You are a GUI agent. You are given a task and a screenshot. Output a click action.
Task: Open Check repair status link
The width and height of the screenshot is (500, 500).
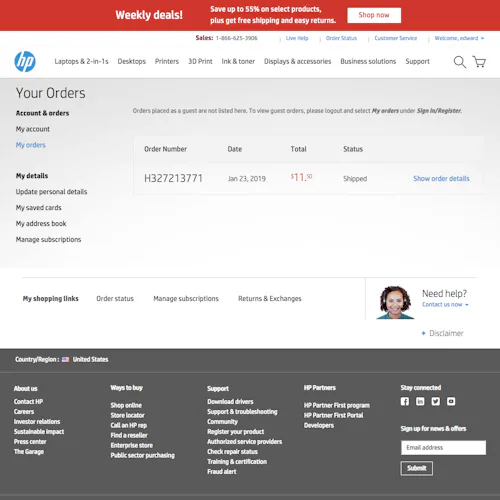pos(232,452)
